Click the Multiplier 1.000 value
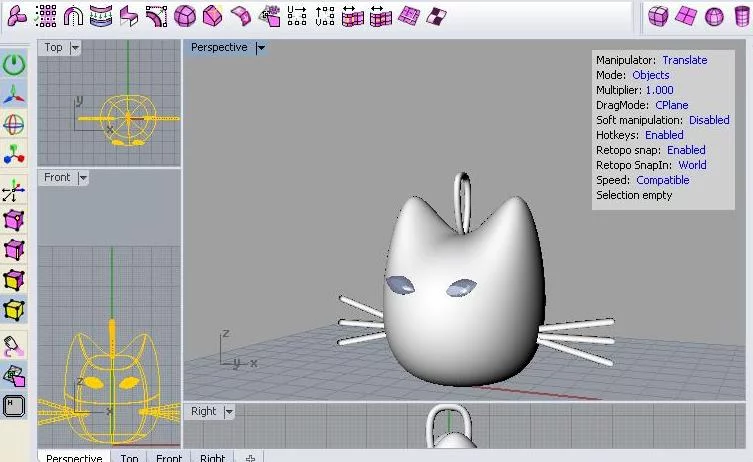The width and height of the screenshot is (753, 462). [659, 90]
